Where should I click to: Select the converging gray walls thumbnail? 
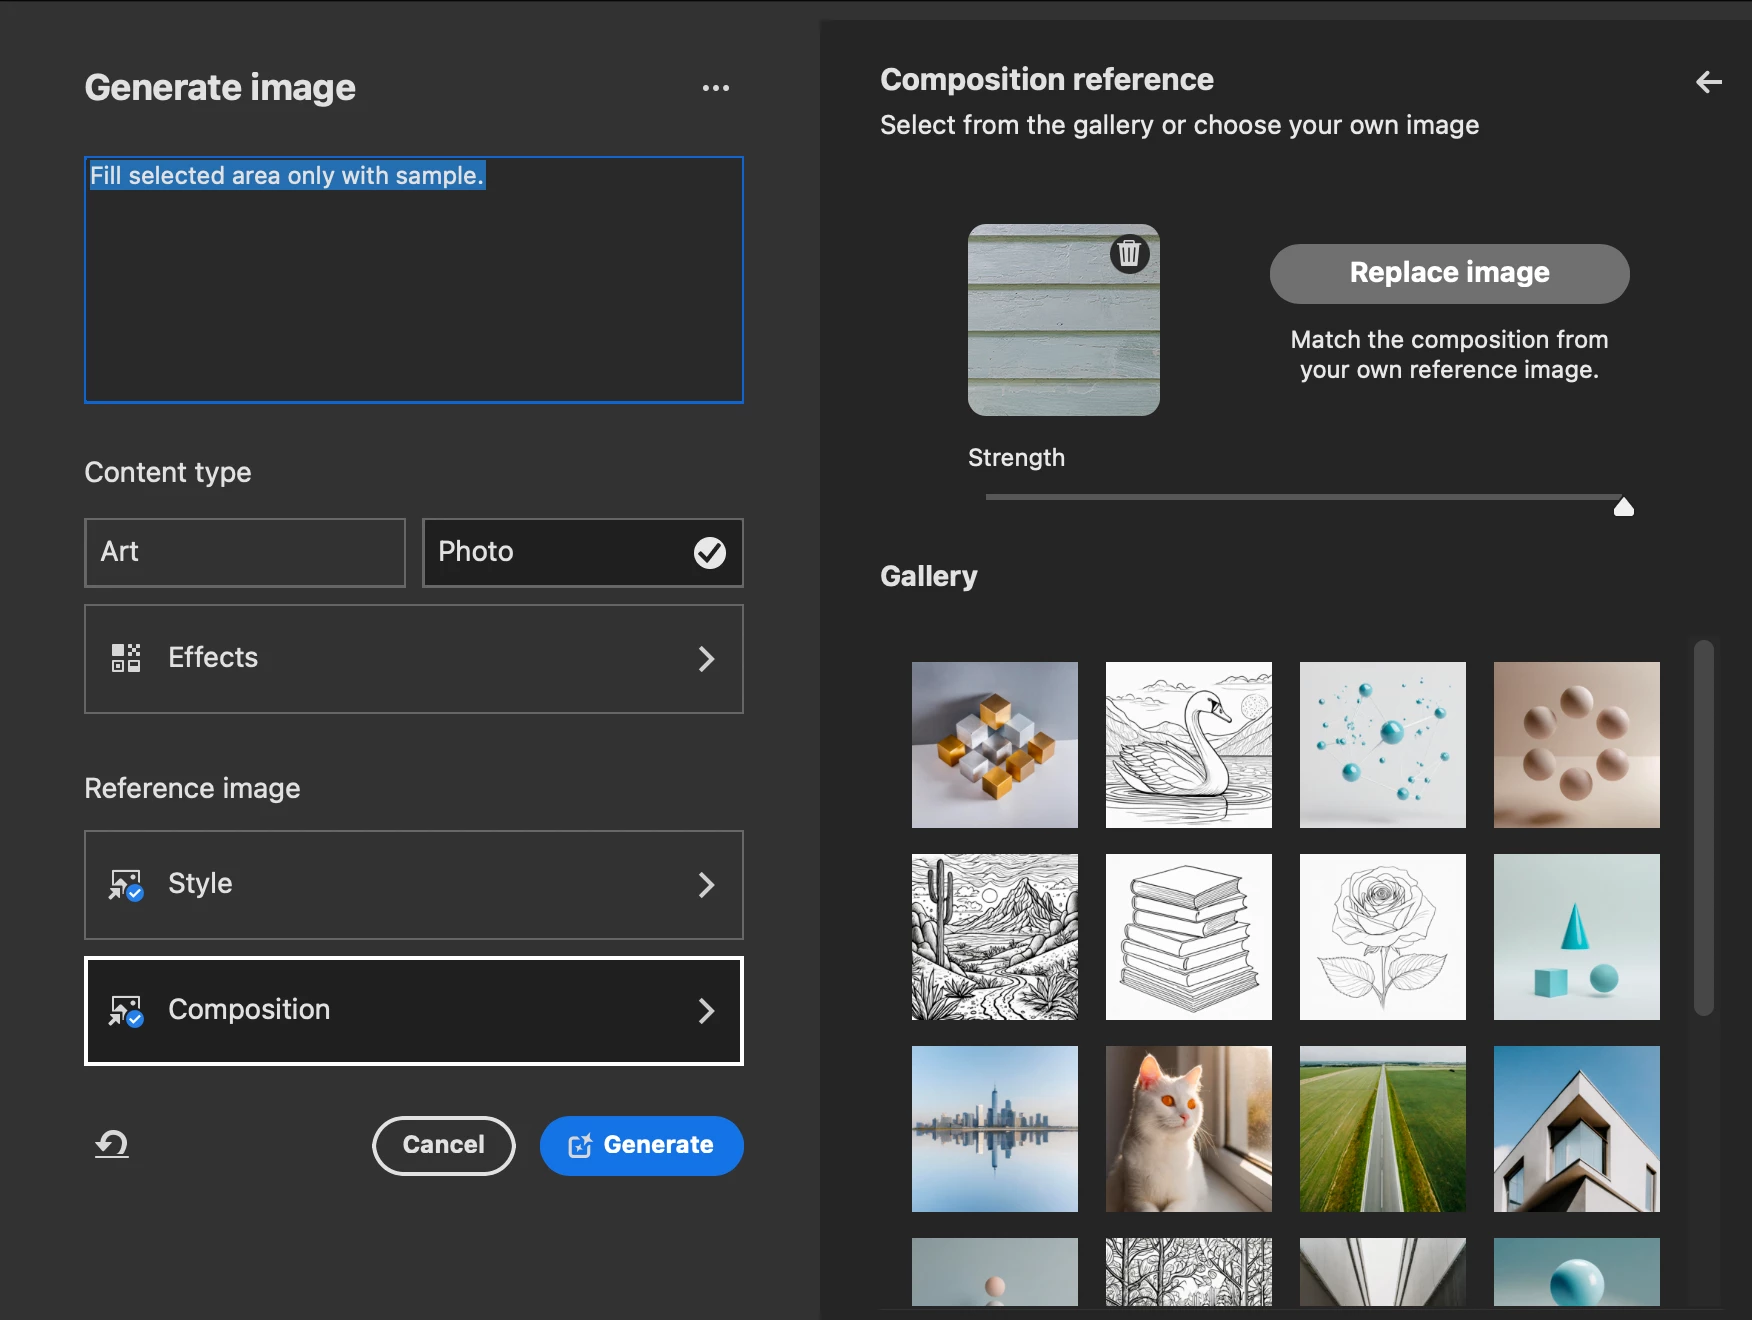[1383, 1272]
